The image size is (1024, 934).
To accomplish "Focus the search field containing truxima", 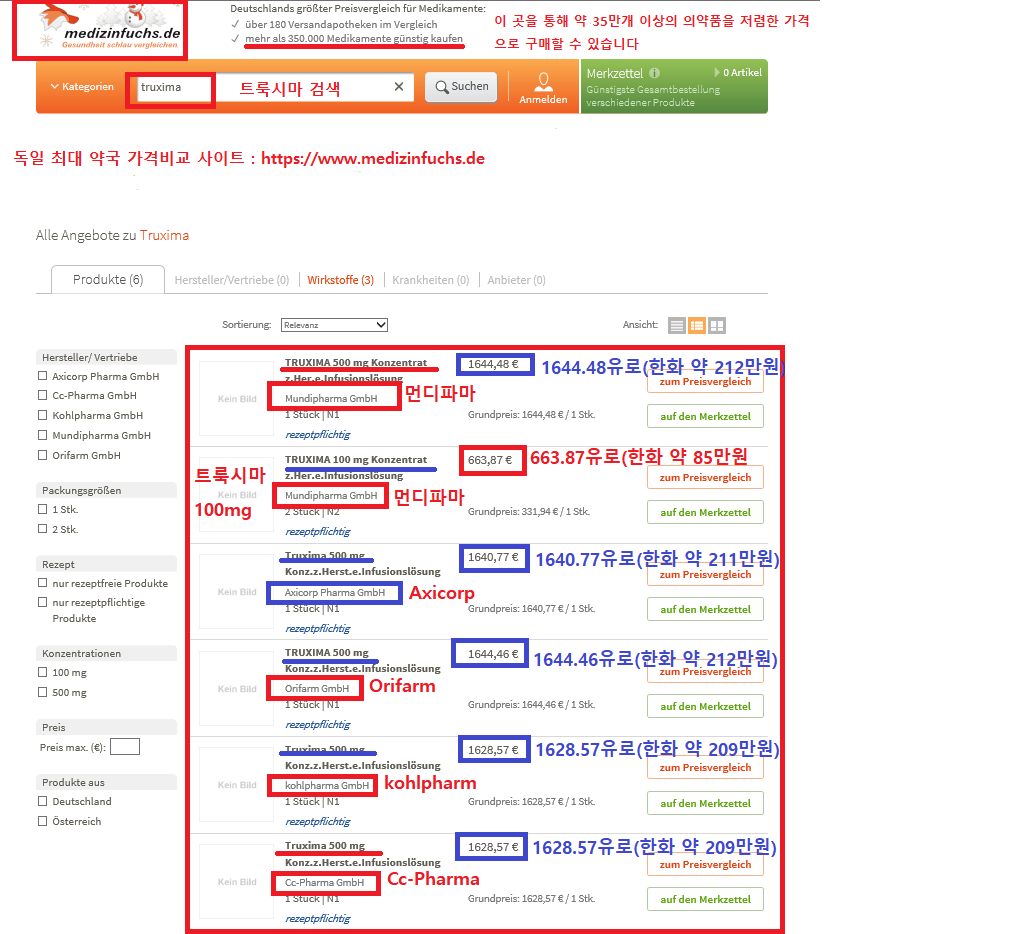I will click(x=274, y=87).
